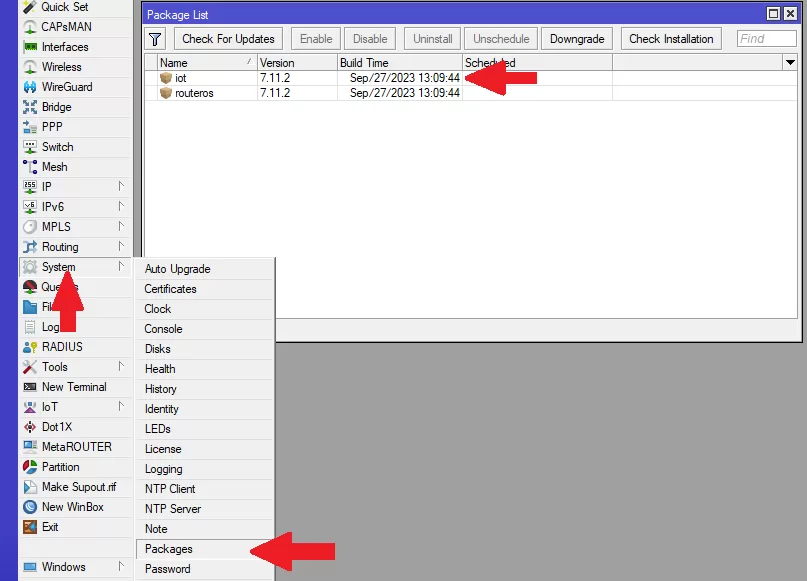Click the Check Installation button

click(671, 39)
